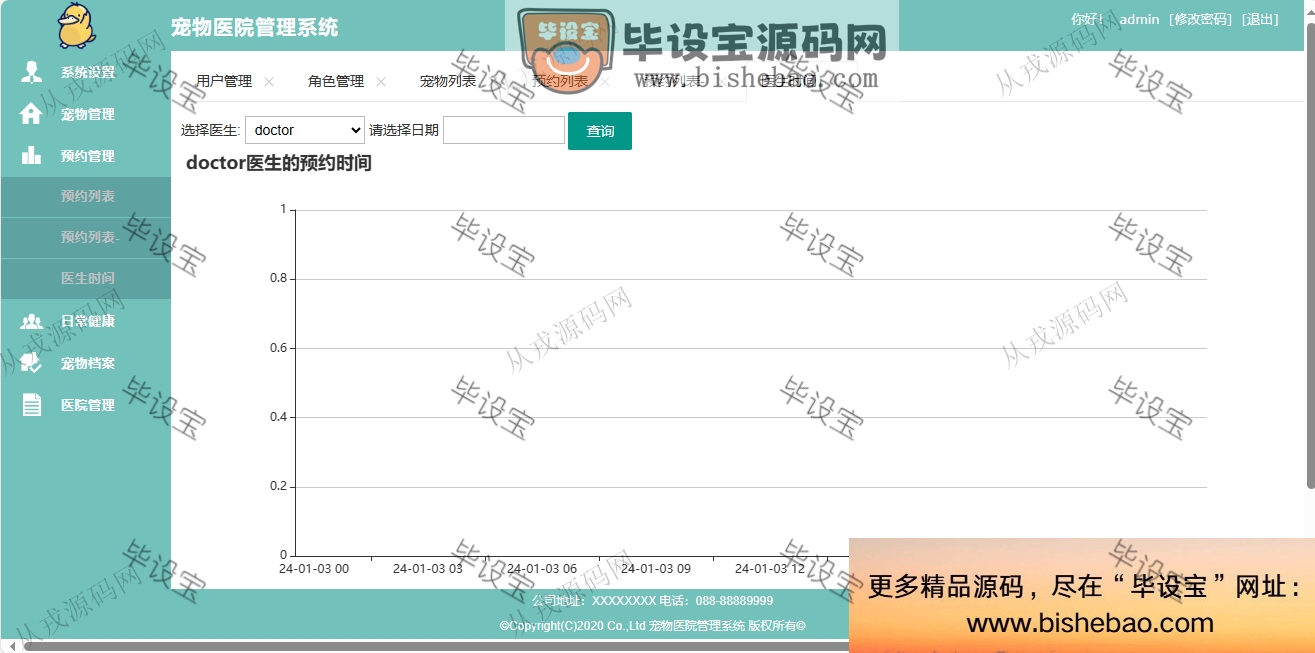Viewport: 1315px width, 653px height.
Task: Click x-axis label 24-01-03 00
Action: point(314,569)
